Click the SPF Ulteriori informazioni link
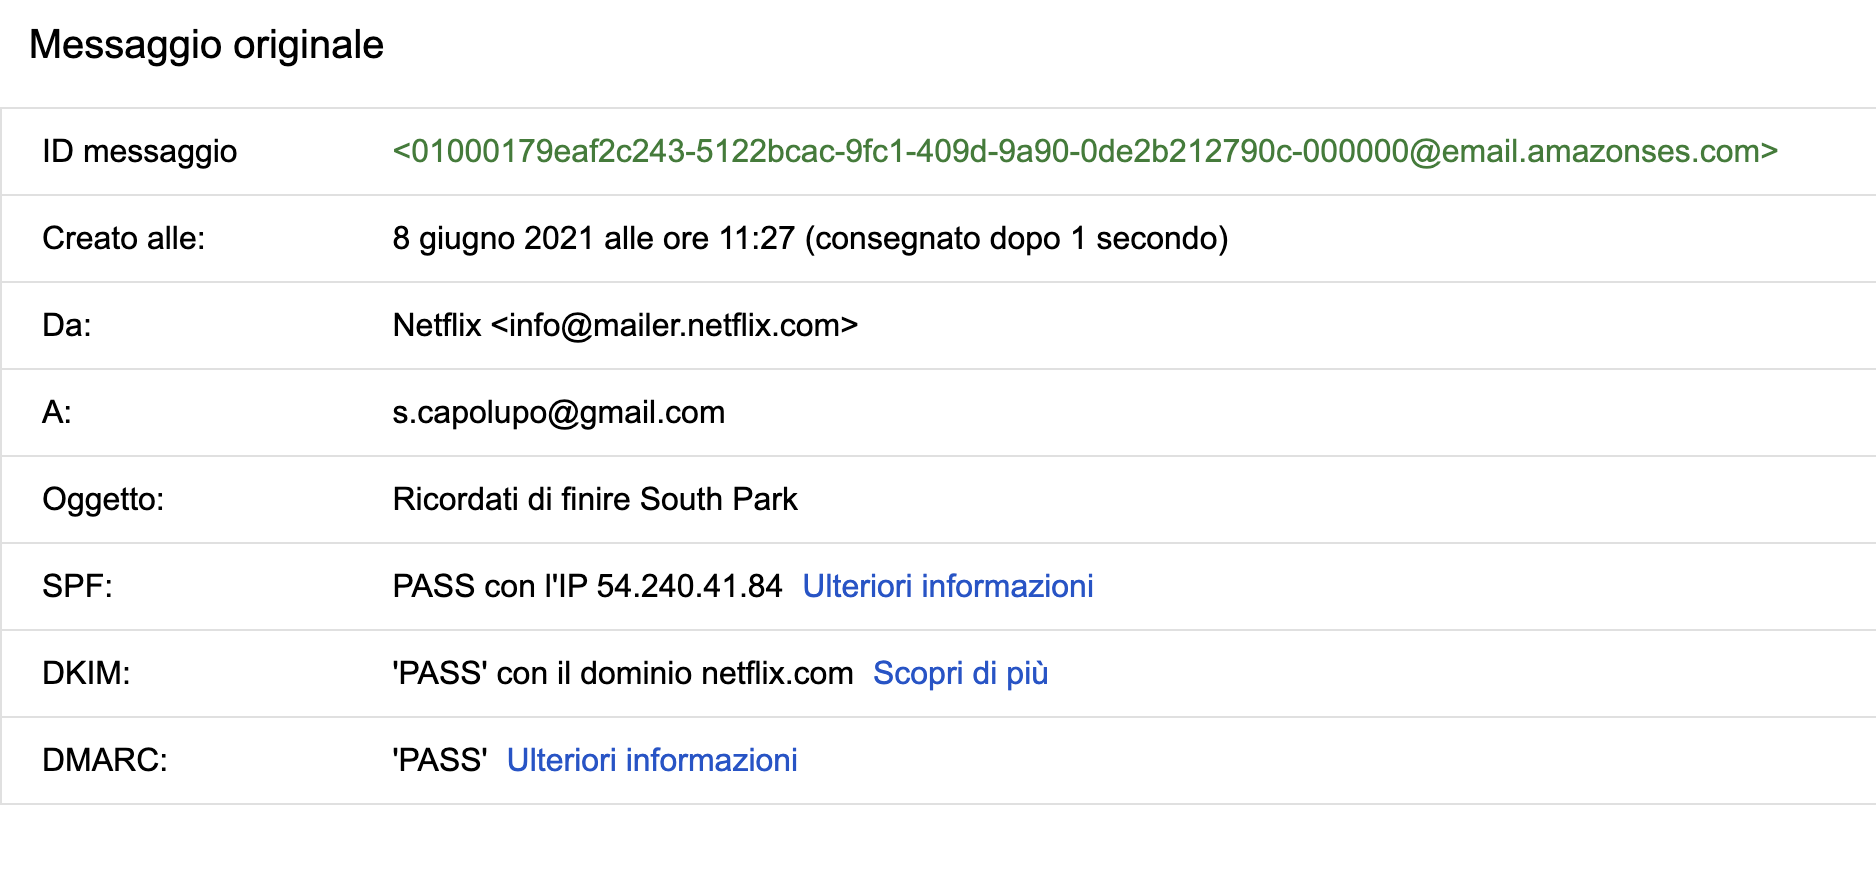The image size is (1876, 870). [948, 586]
